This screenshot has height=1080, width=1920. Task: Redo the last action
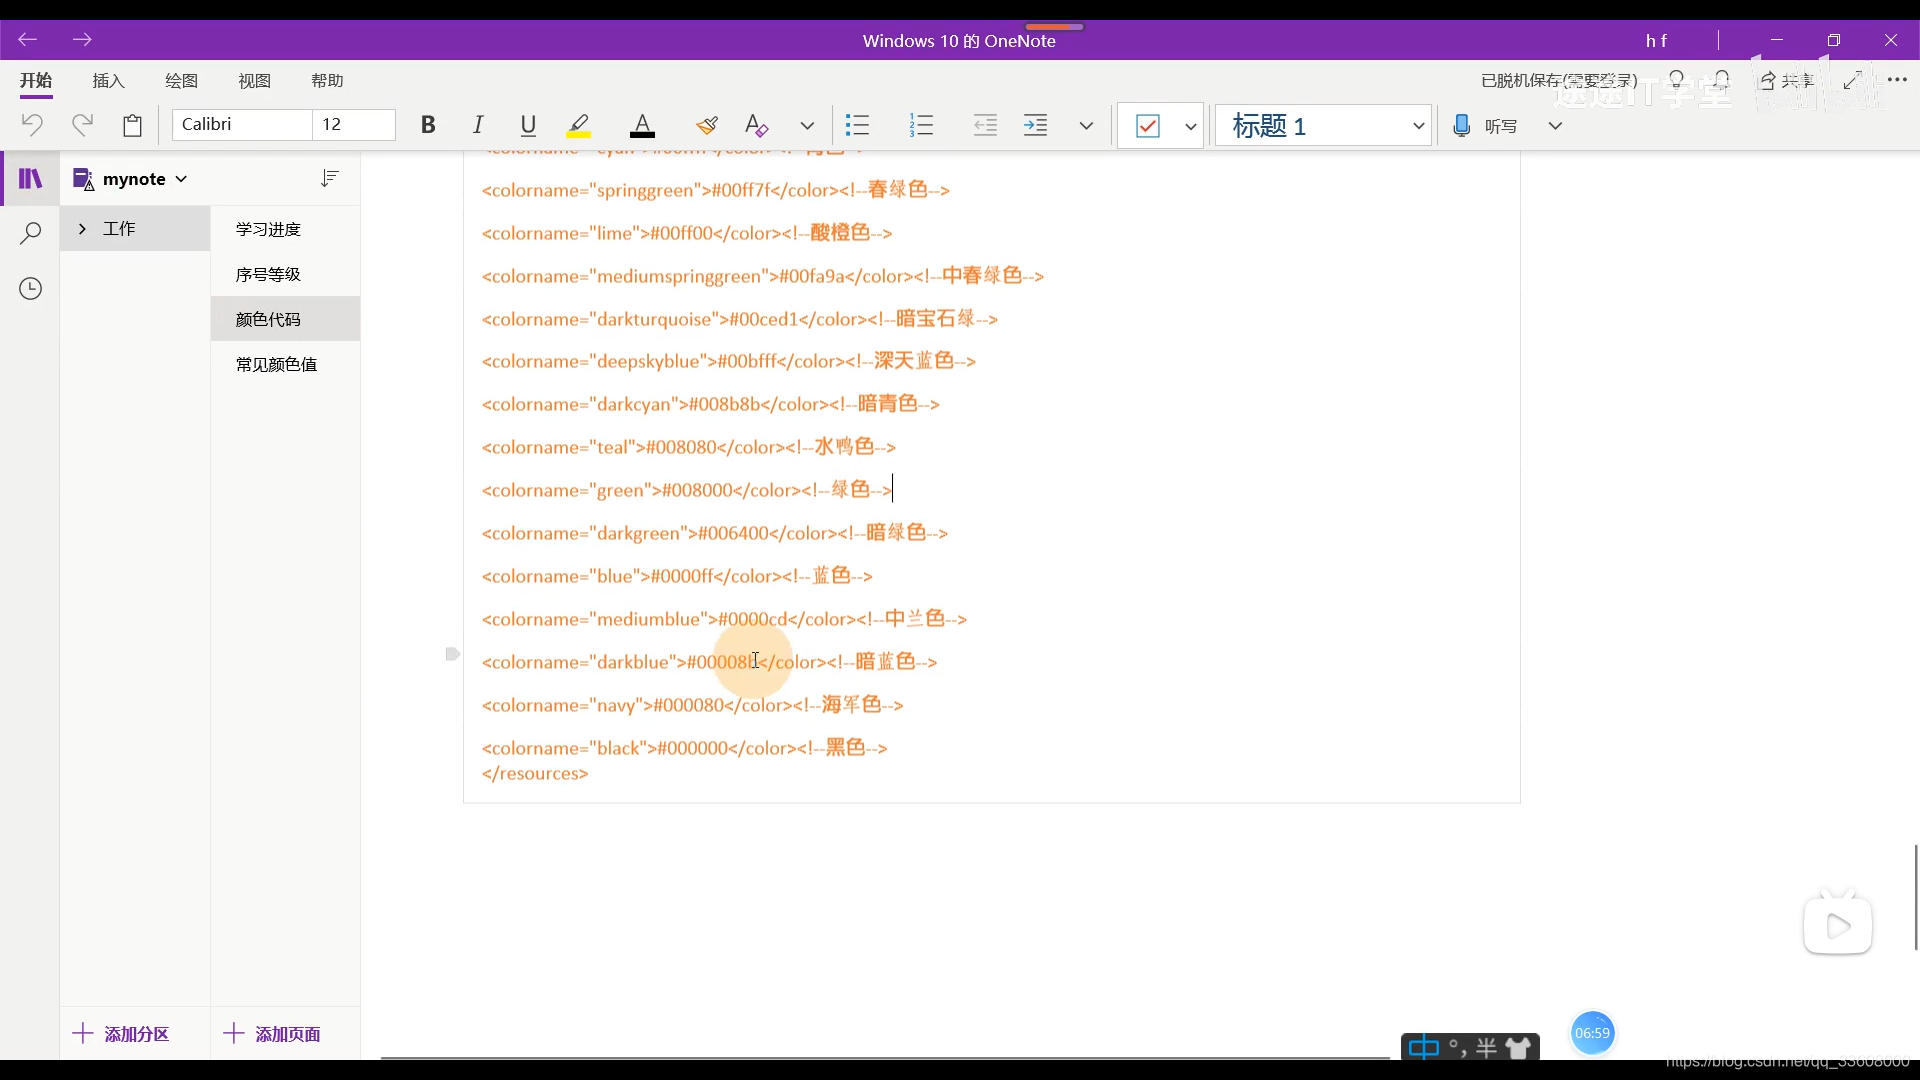[x=82, y=125]
